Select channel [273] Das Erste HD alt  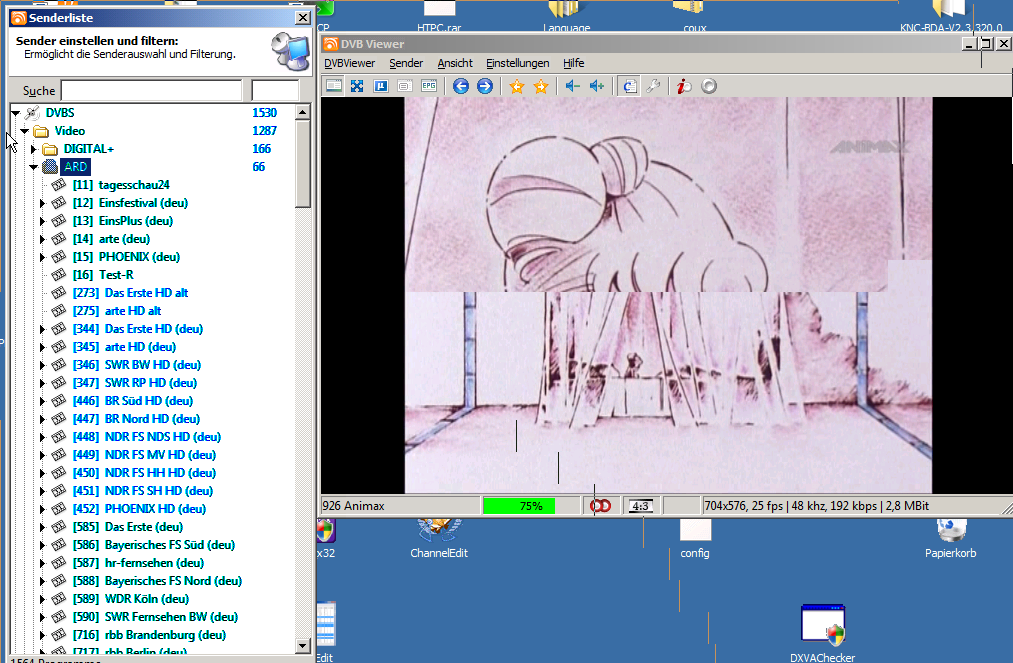click(x=130, y=293)
